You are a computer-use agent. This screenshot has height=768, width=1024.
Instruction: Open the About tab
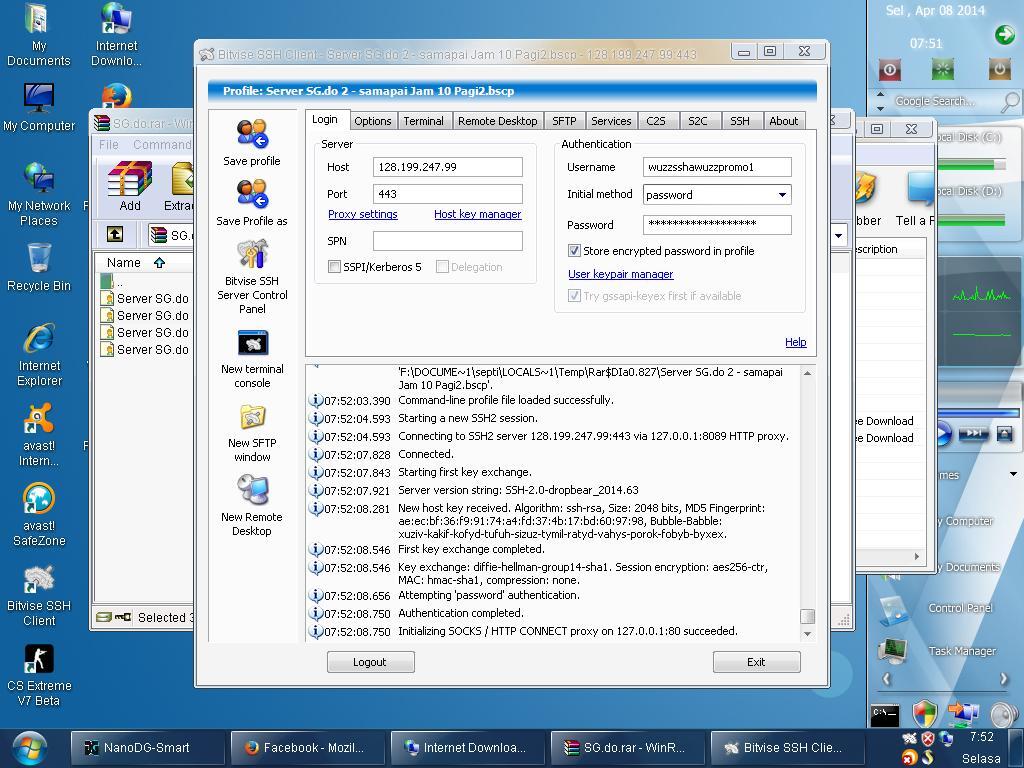point(784,121)
